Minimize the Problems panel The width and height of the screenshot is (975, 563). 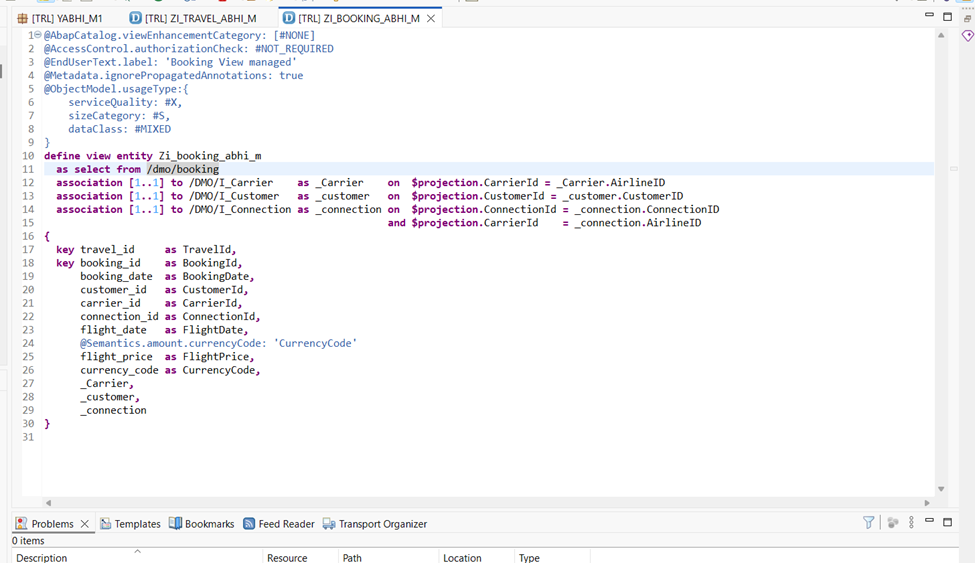pos(929,520)
